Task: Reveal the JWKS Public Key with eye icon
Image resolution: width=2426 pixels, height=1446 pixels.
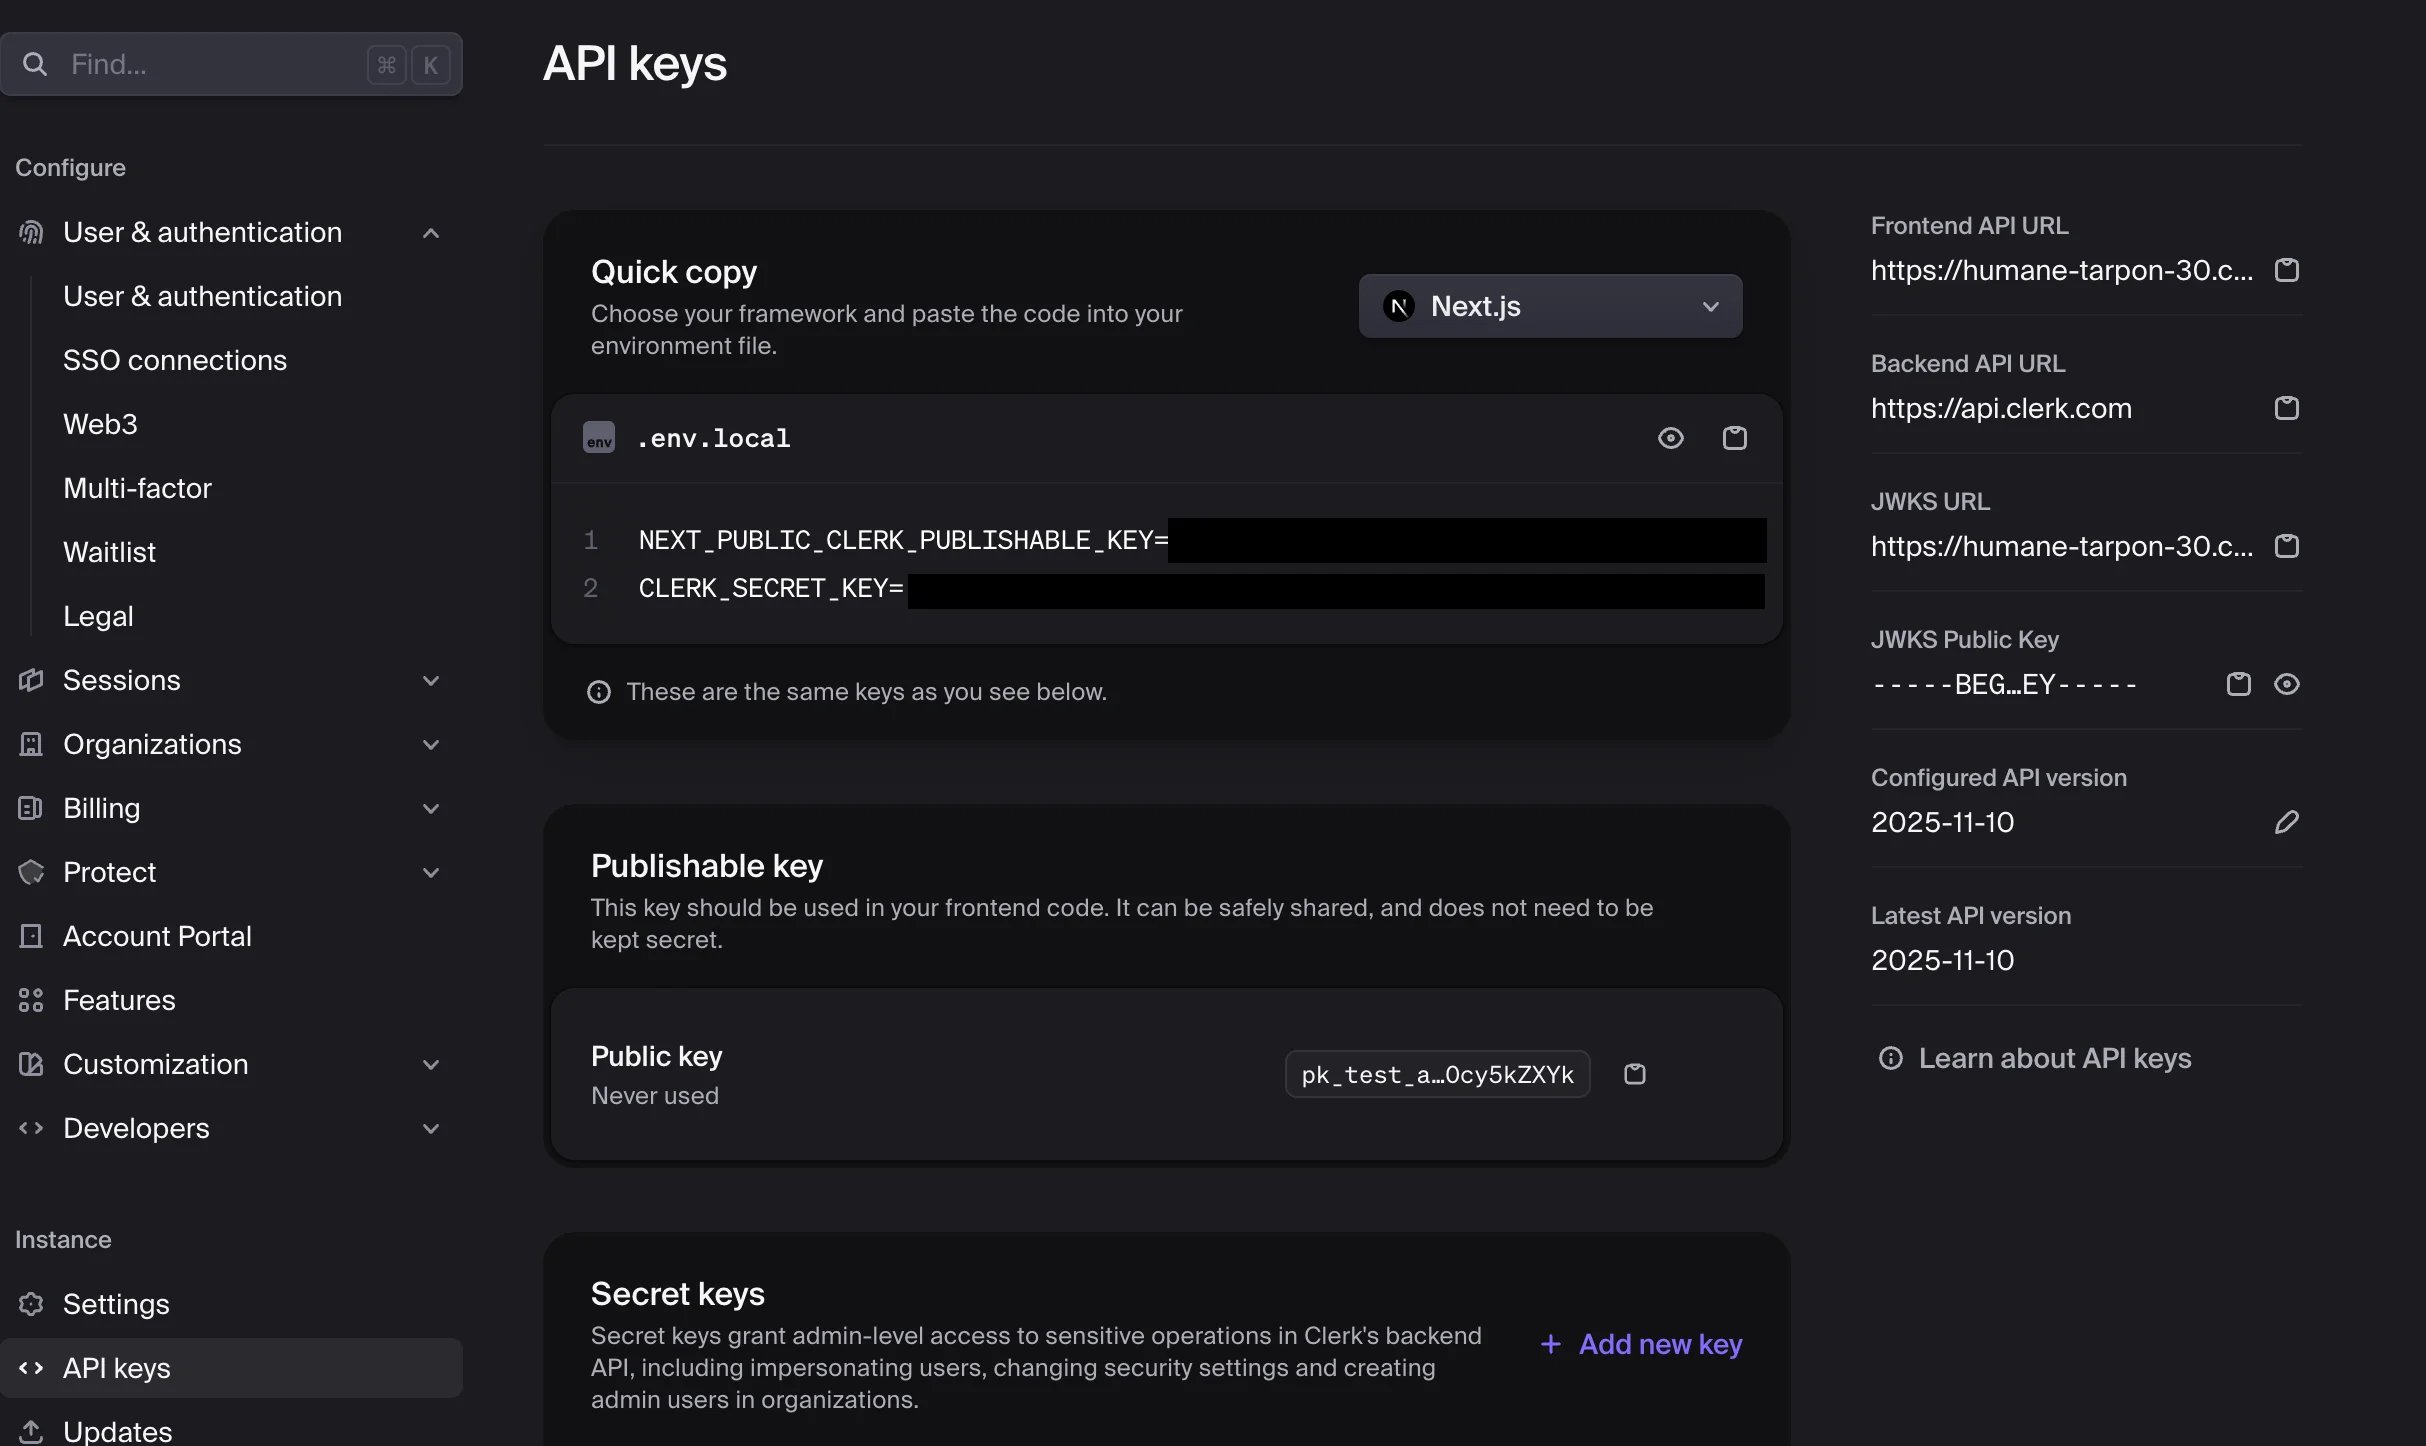Action: (x=2286, y=685)
